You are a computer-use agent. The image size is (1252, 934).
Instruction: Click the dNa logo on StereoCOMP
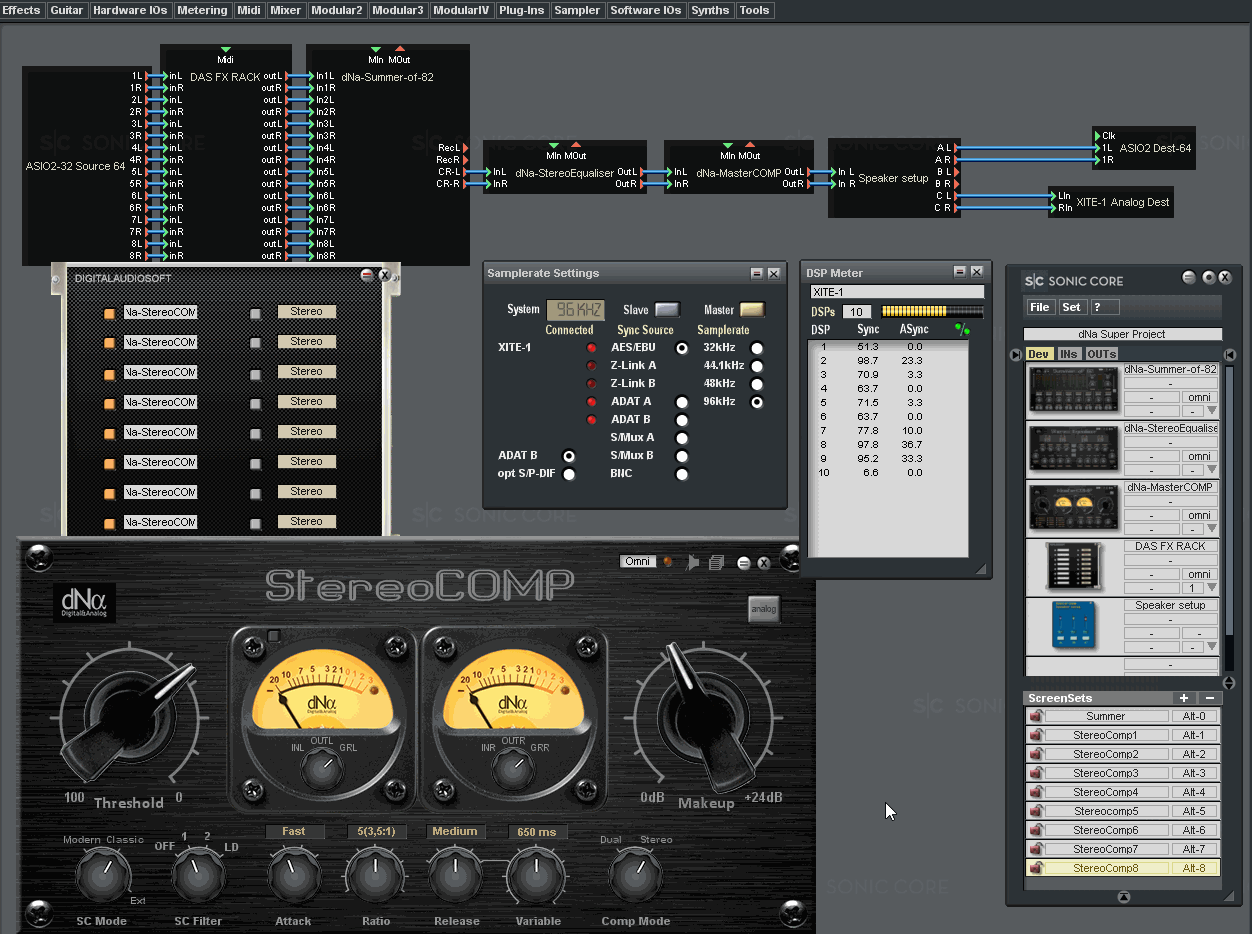86,603
